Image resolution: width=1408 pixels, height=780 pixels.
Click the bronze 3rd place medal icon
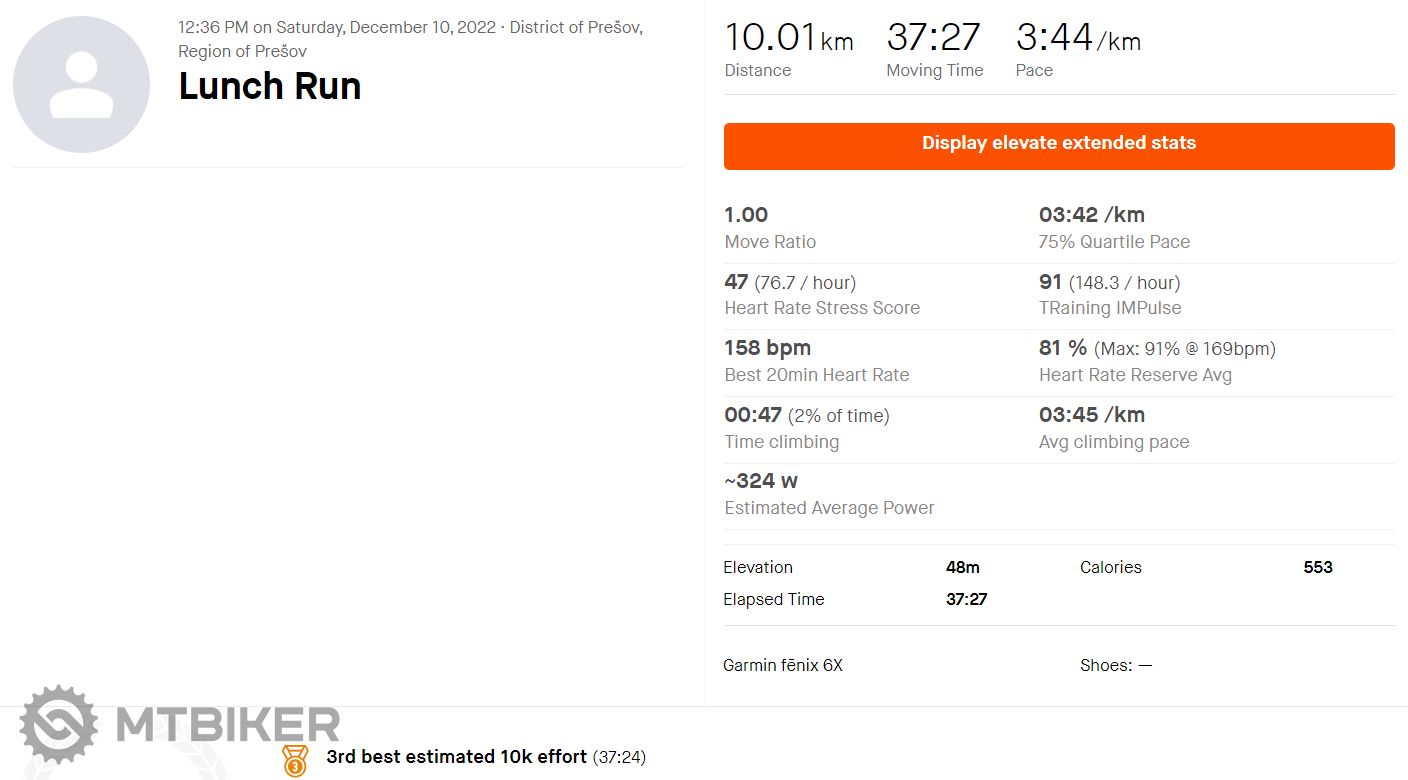(x=295, y=760)
